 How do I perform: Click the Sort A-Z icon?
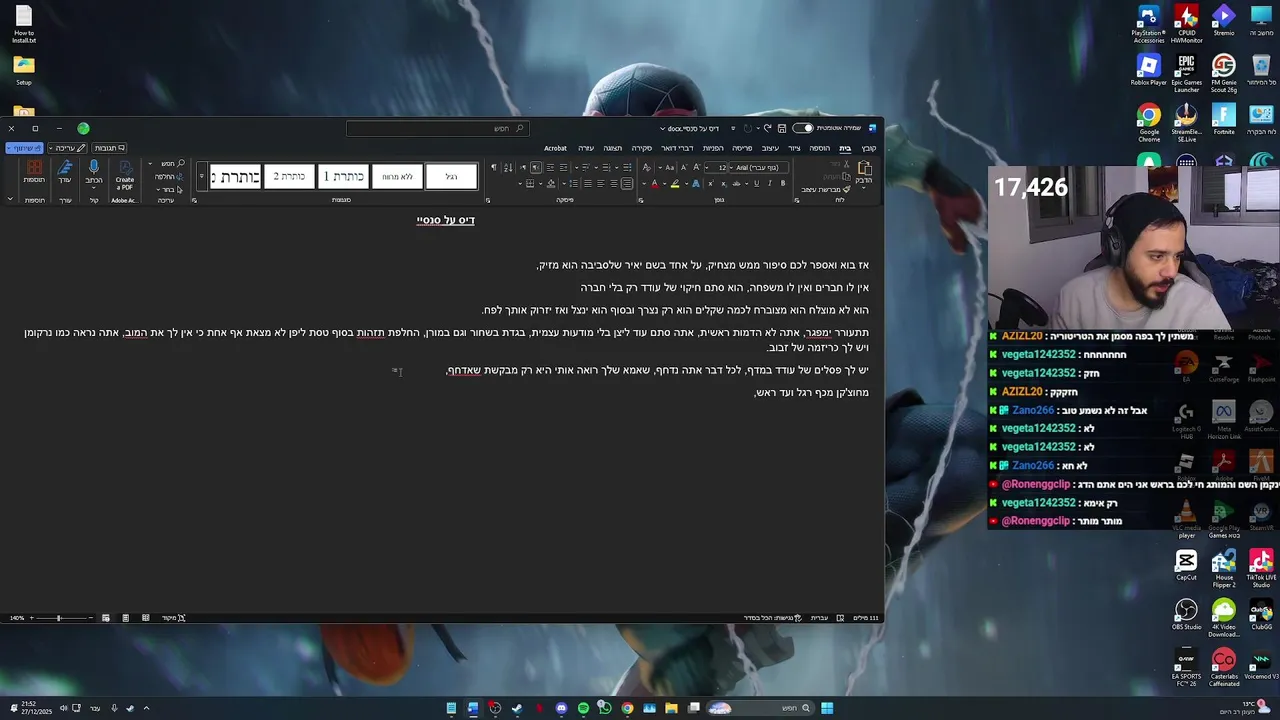508,167
